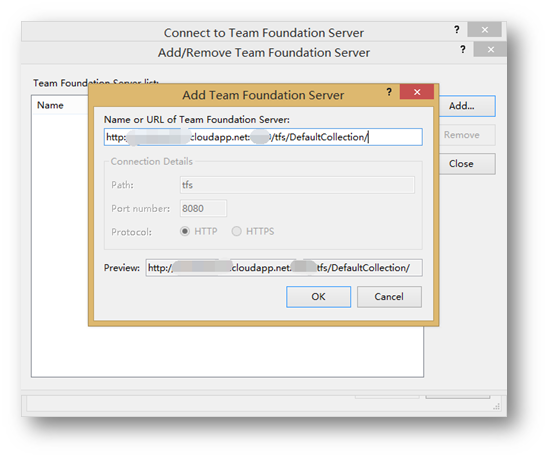The height and width of the screenshot is (459, 549).
Task: Cancel adding the Team Foundation Server
Action: (389, 297)
